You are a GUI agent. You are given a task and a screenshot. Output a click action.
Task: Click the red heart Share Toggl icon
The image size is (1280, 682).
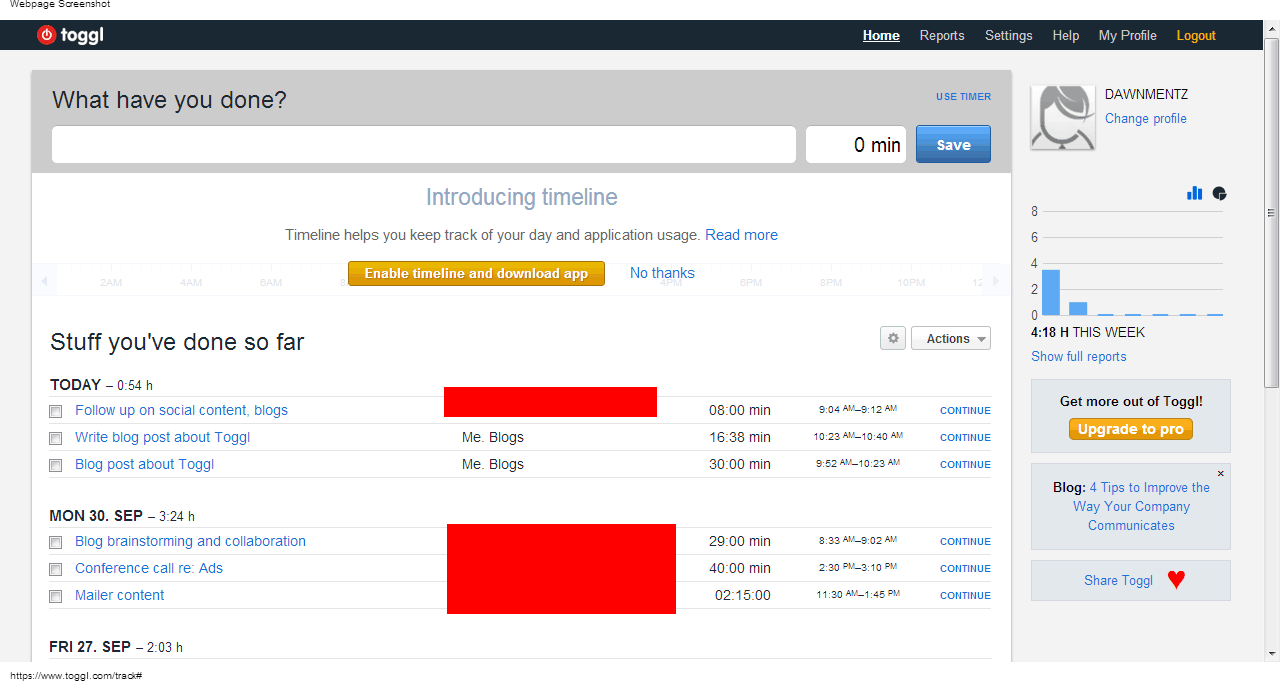(1176, 580)
